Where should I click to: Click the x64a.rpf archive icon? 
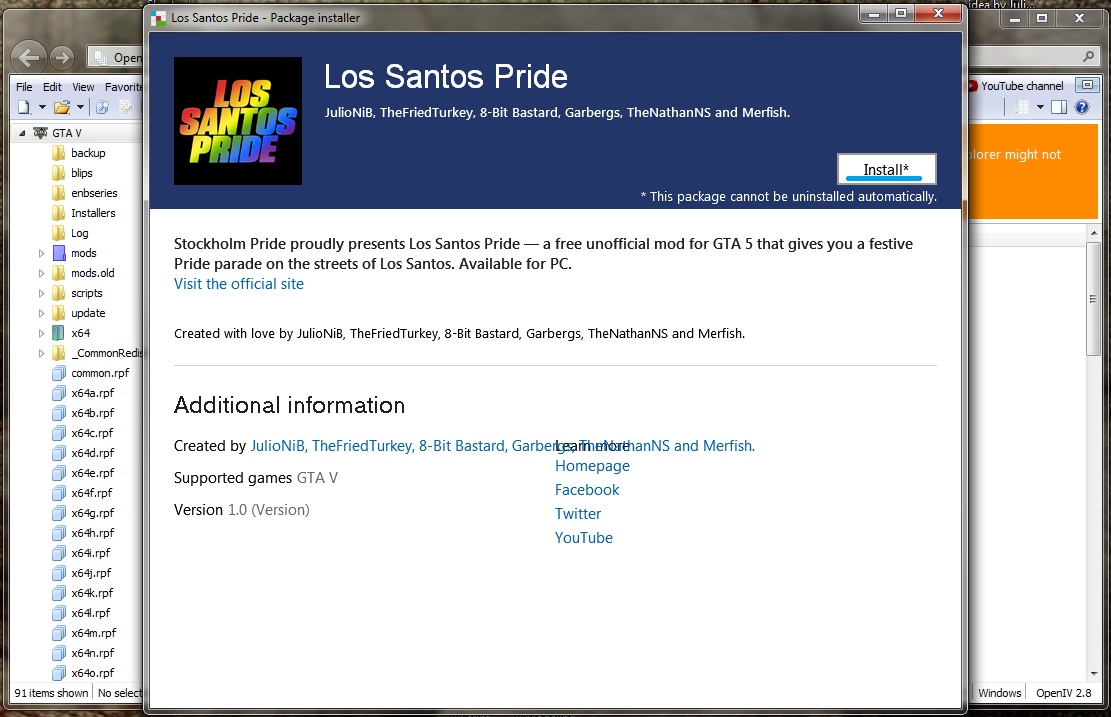pyautogui.click(x=59, y=393)
